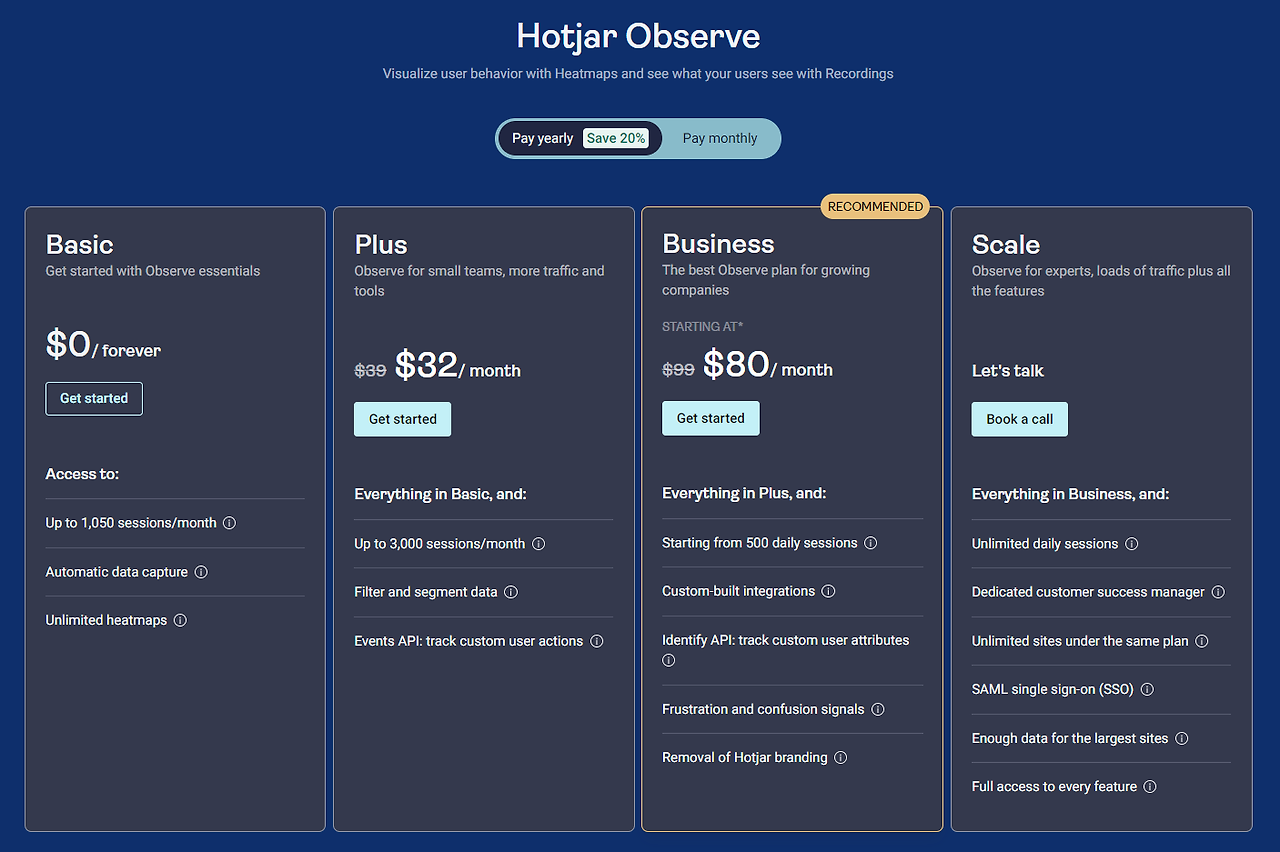
Task: Switch billing to Pay yearly
Action: (580, 138)
